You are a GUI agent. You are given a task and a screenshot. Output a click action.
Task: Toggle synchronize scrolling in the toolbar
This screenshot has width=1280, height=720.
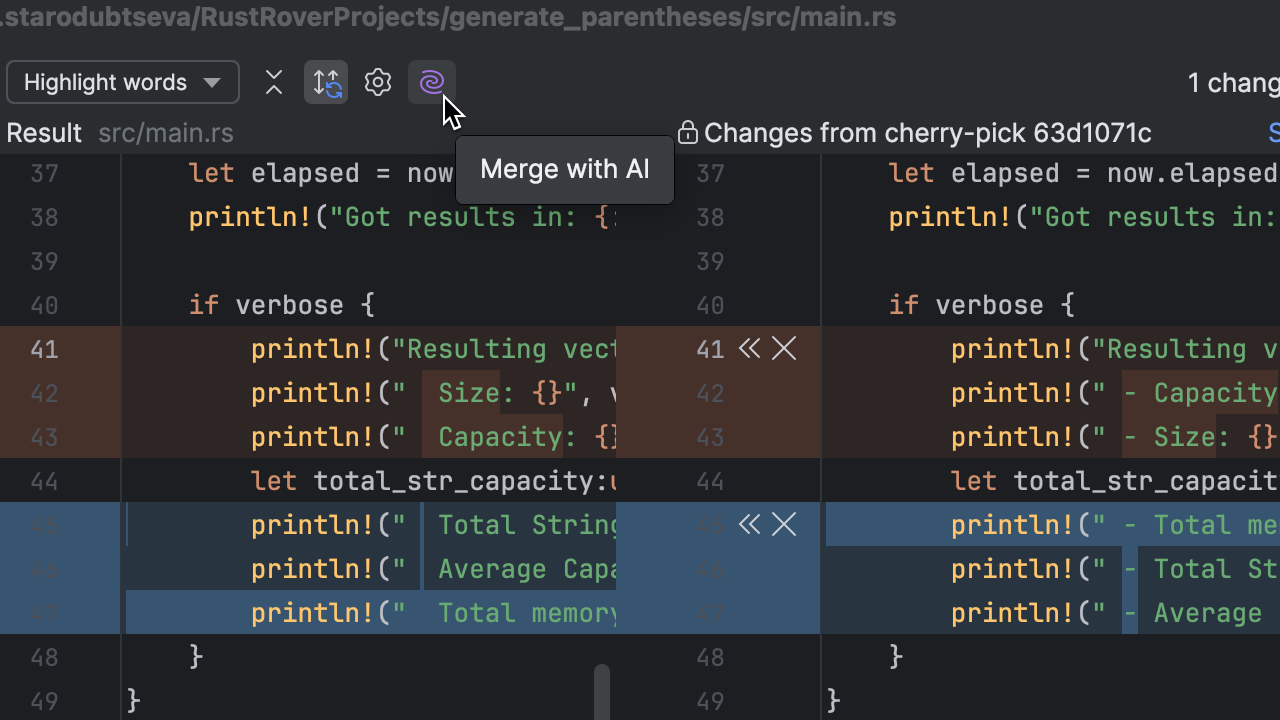click(x=326, y=83)
